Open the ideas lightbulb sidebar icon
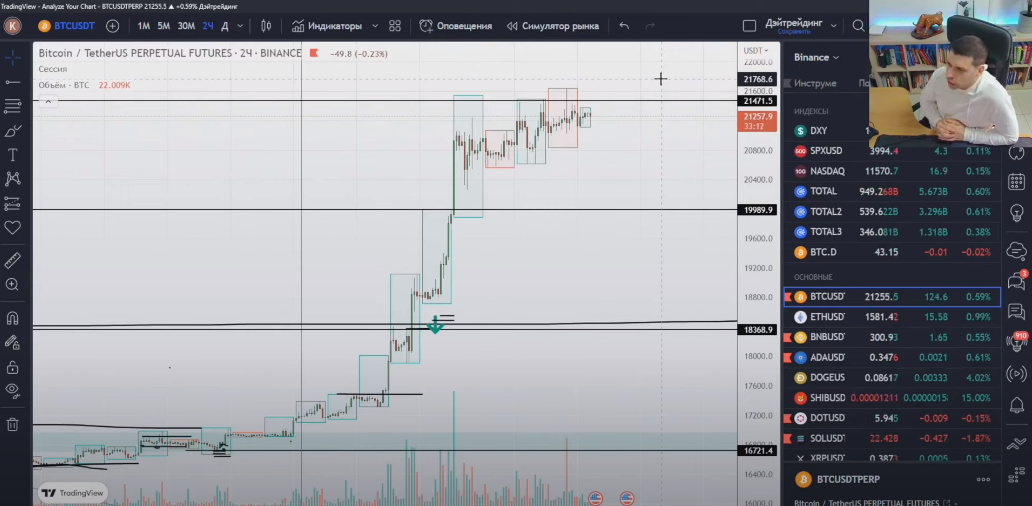The height and width of the screenshot is (506, 1032). (x=1016, y=213)
